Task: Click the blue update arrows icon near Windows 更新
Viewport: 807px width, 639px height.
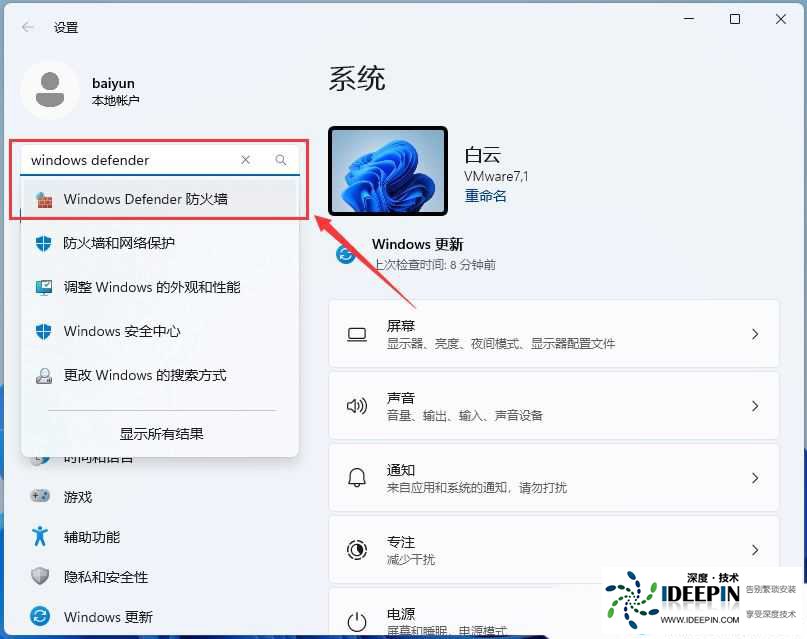Action: tap(346, 254)
